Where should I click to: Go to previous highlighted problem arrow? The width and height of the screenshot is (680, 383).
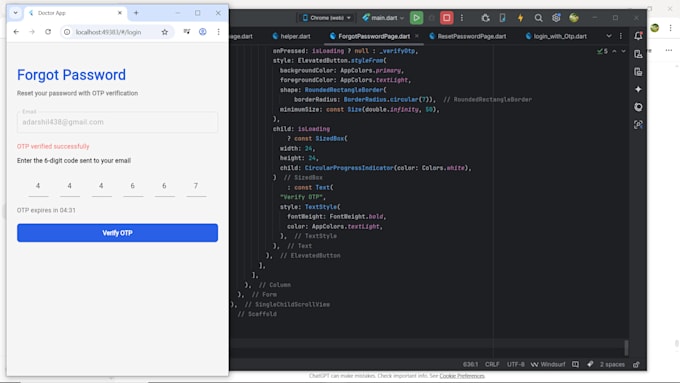615,51
